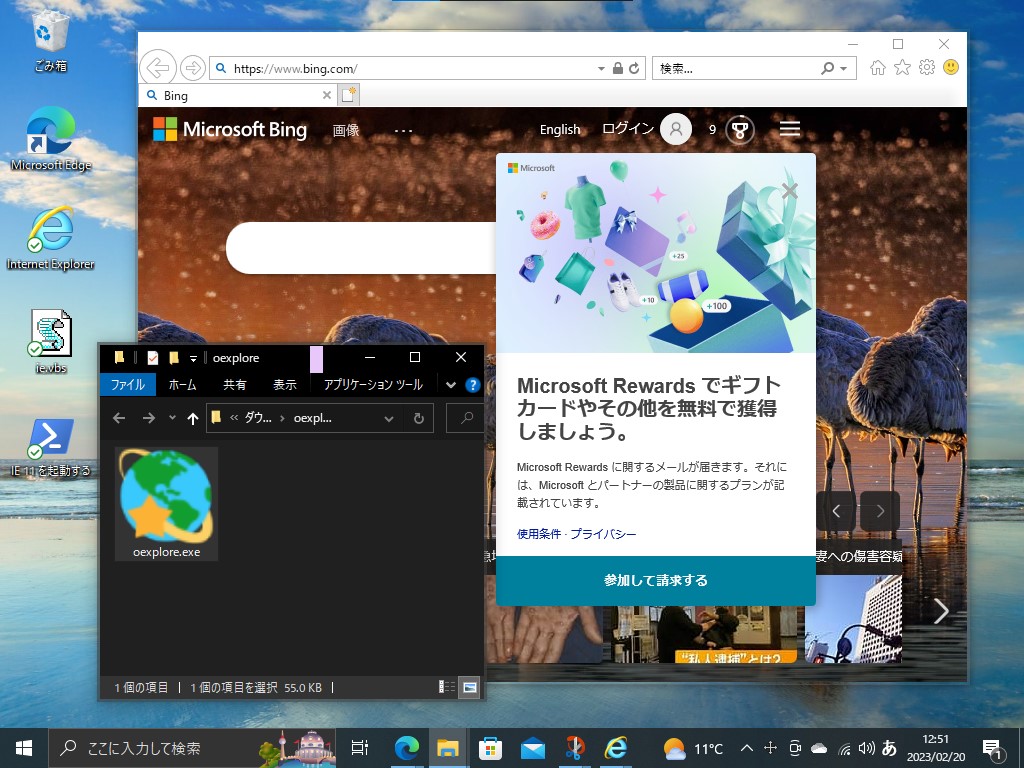
Task: Click the Microsoft Bing home logo
Action: [230, 129]
